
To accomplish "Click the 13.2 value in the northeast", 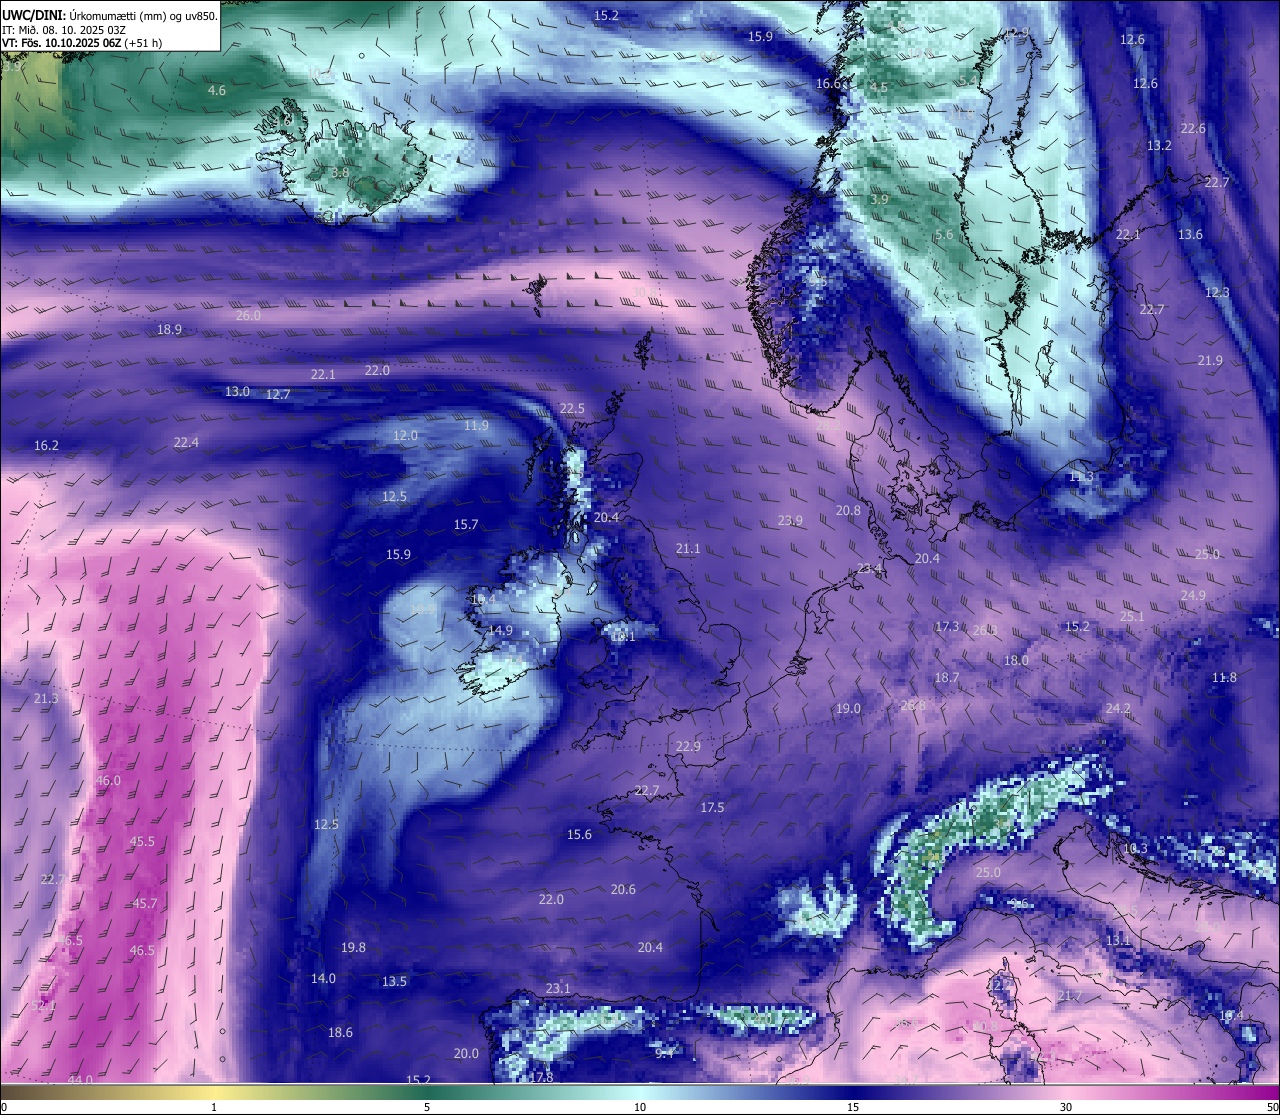I will [x=1159, y=145].
